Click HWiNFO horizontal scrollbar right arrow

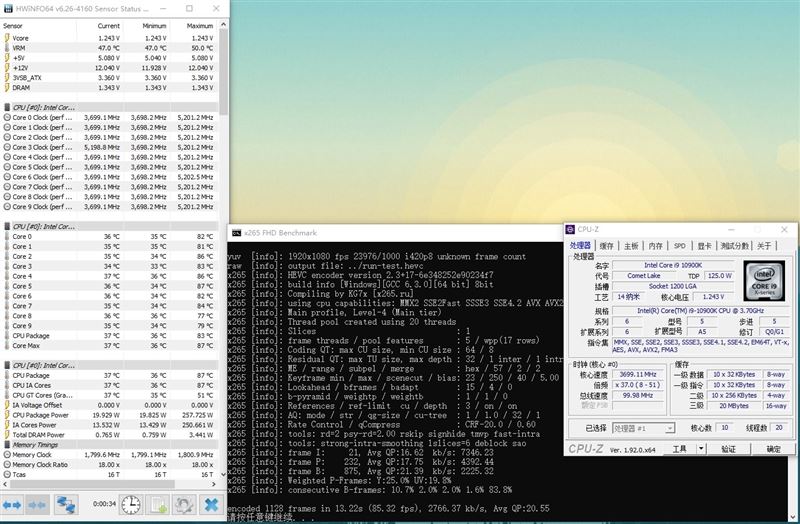(216, 484)
